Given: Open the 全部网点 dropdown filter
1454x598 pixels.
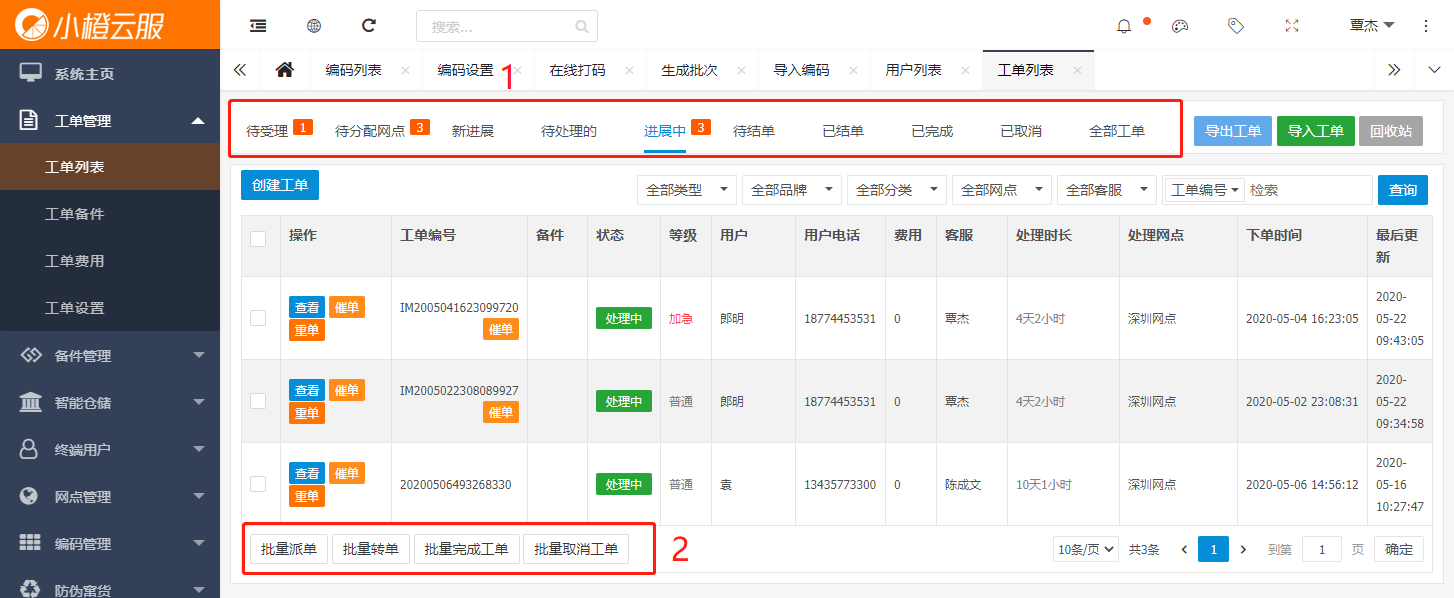Looking at the screenshot, I should 1002,190.
